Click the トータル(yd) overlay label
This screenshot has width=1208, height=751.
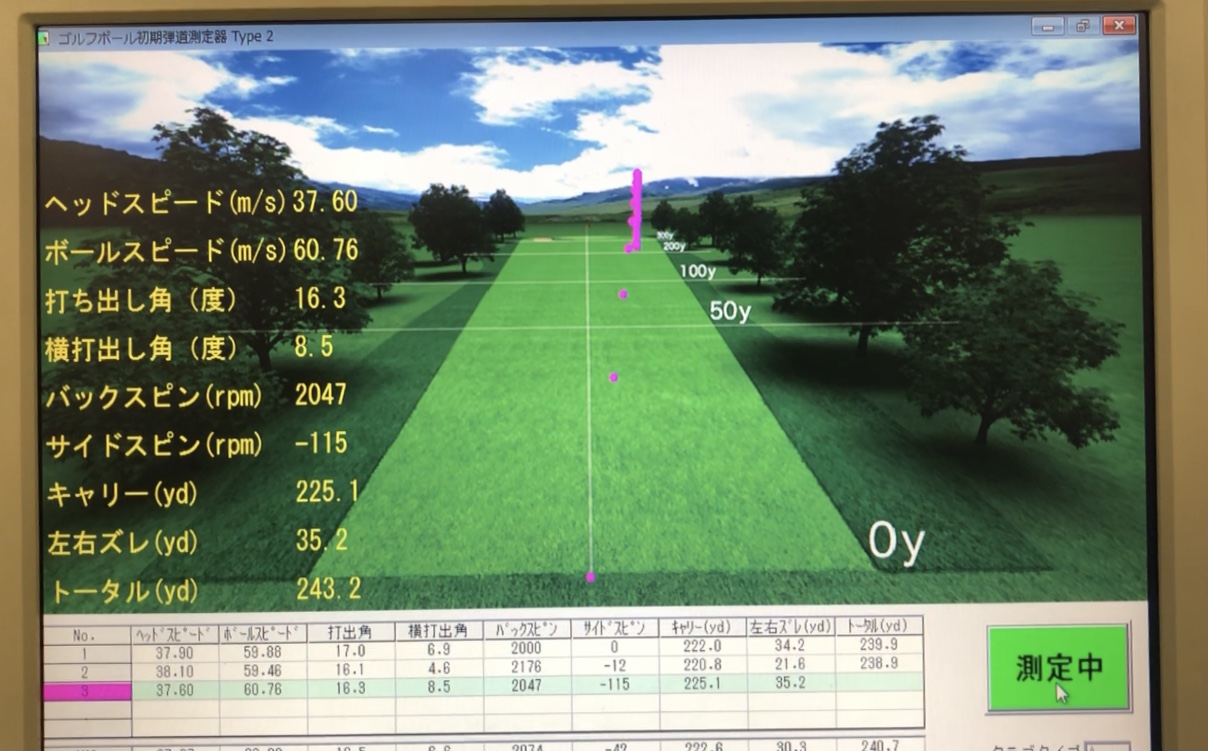tap(123, 592)
